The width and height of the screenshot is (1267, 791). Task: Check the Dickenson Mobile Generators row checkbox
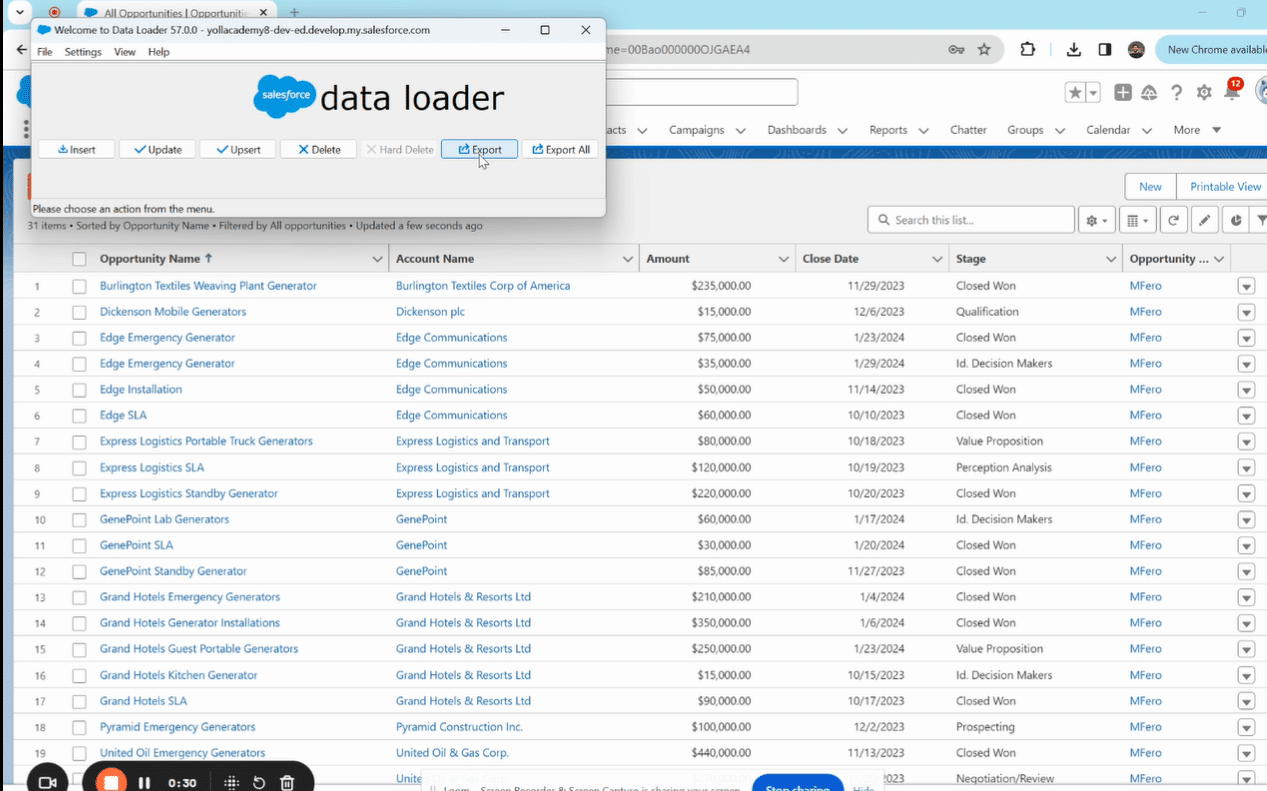79,312
